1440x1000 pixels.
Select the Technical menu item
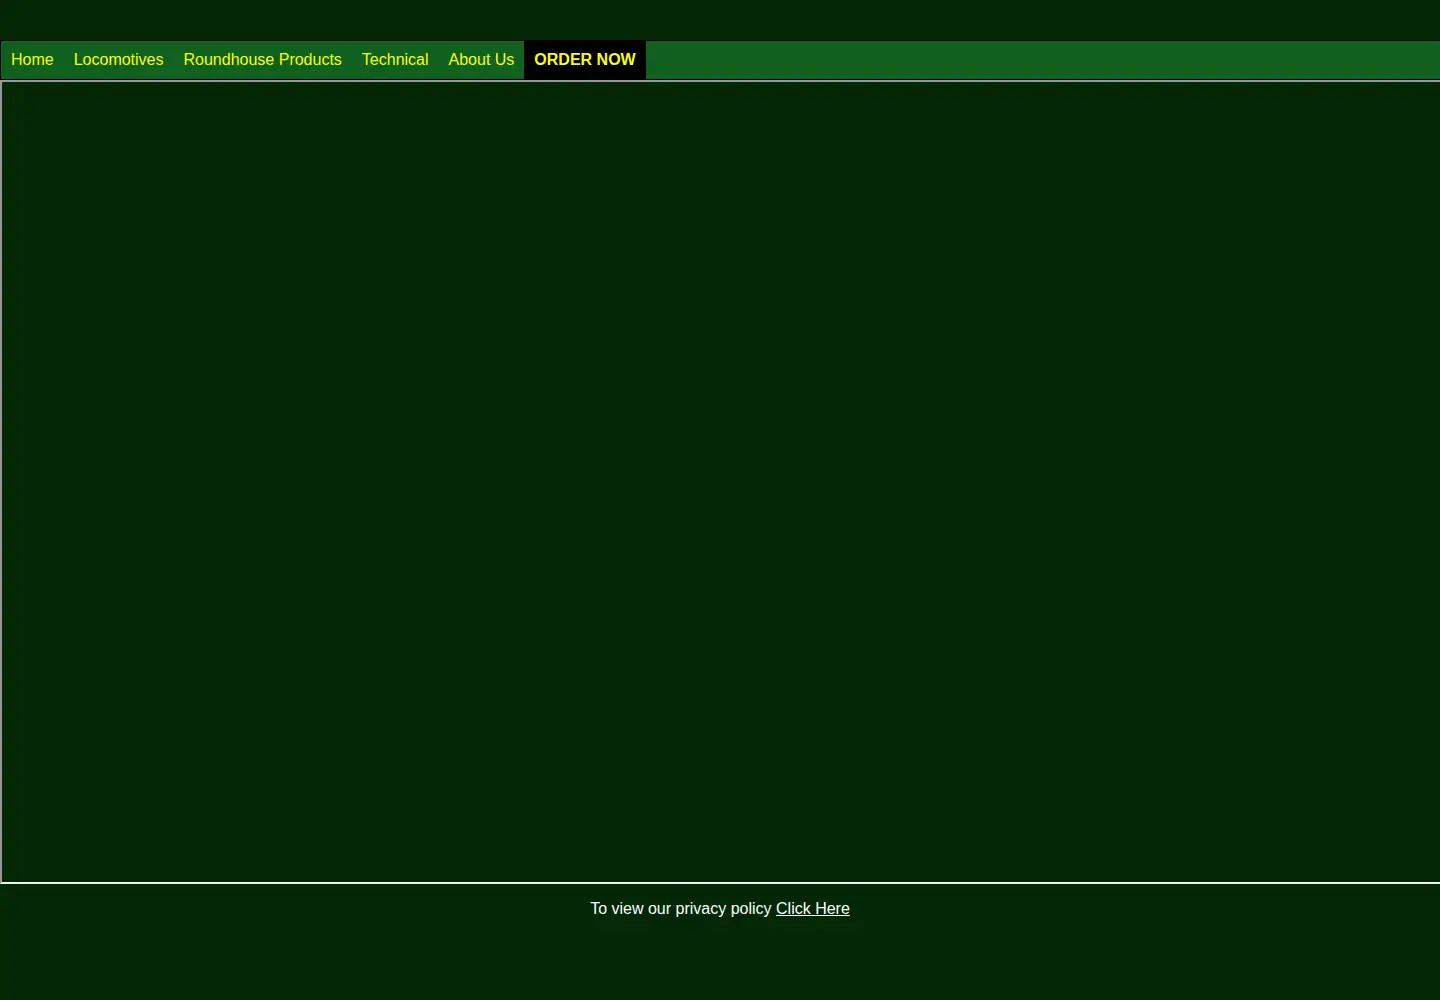pyautogui.click(x=395, y=60)
